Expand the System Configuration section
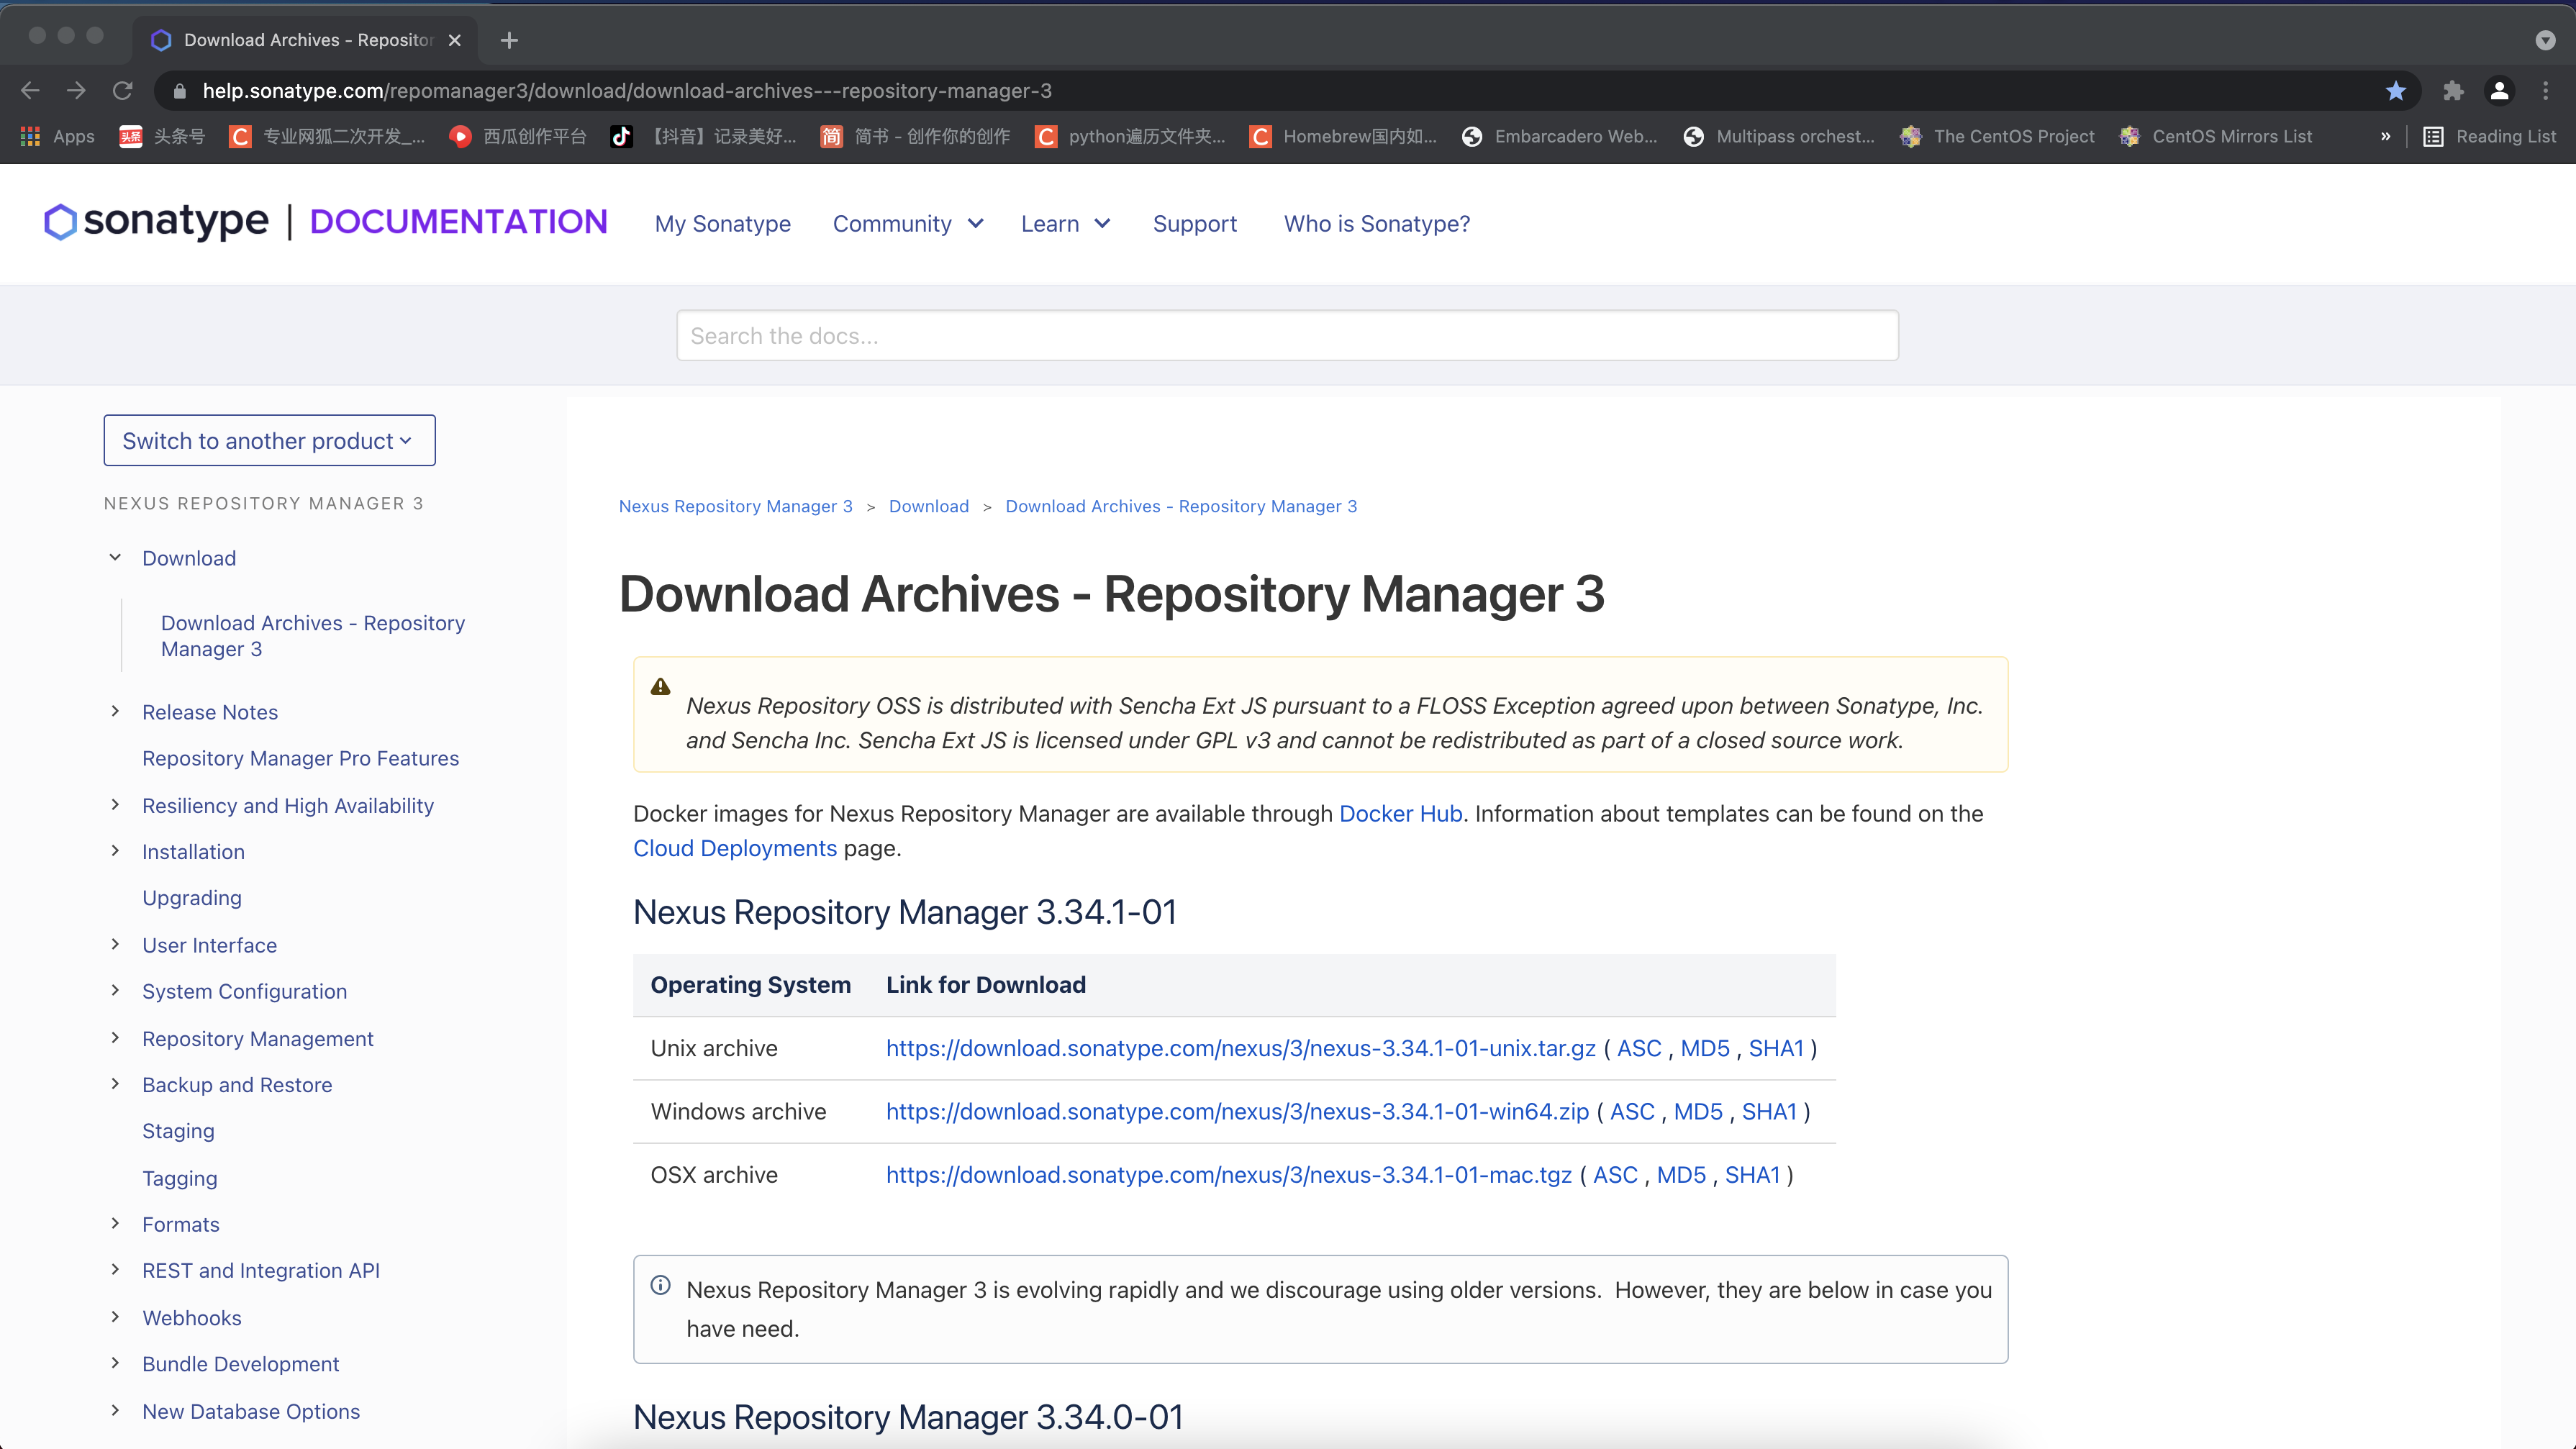Image resolution: width=2576 pixels, height=1449 pixels. coord(115,990)
